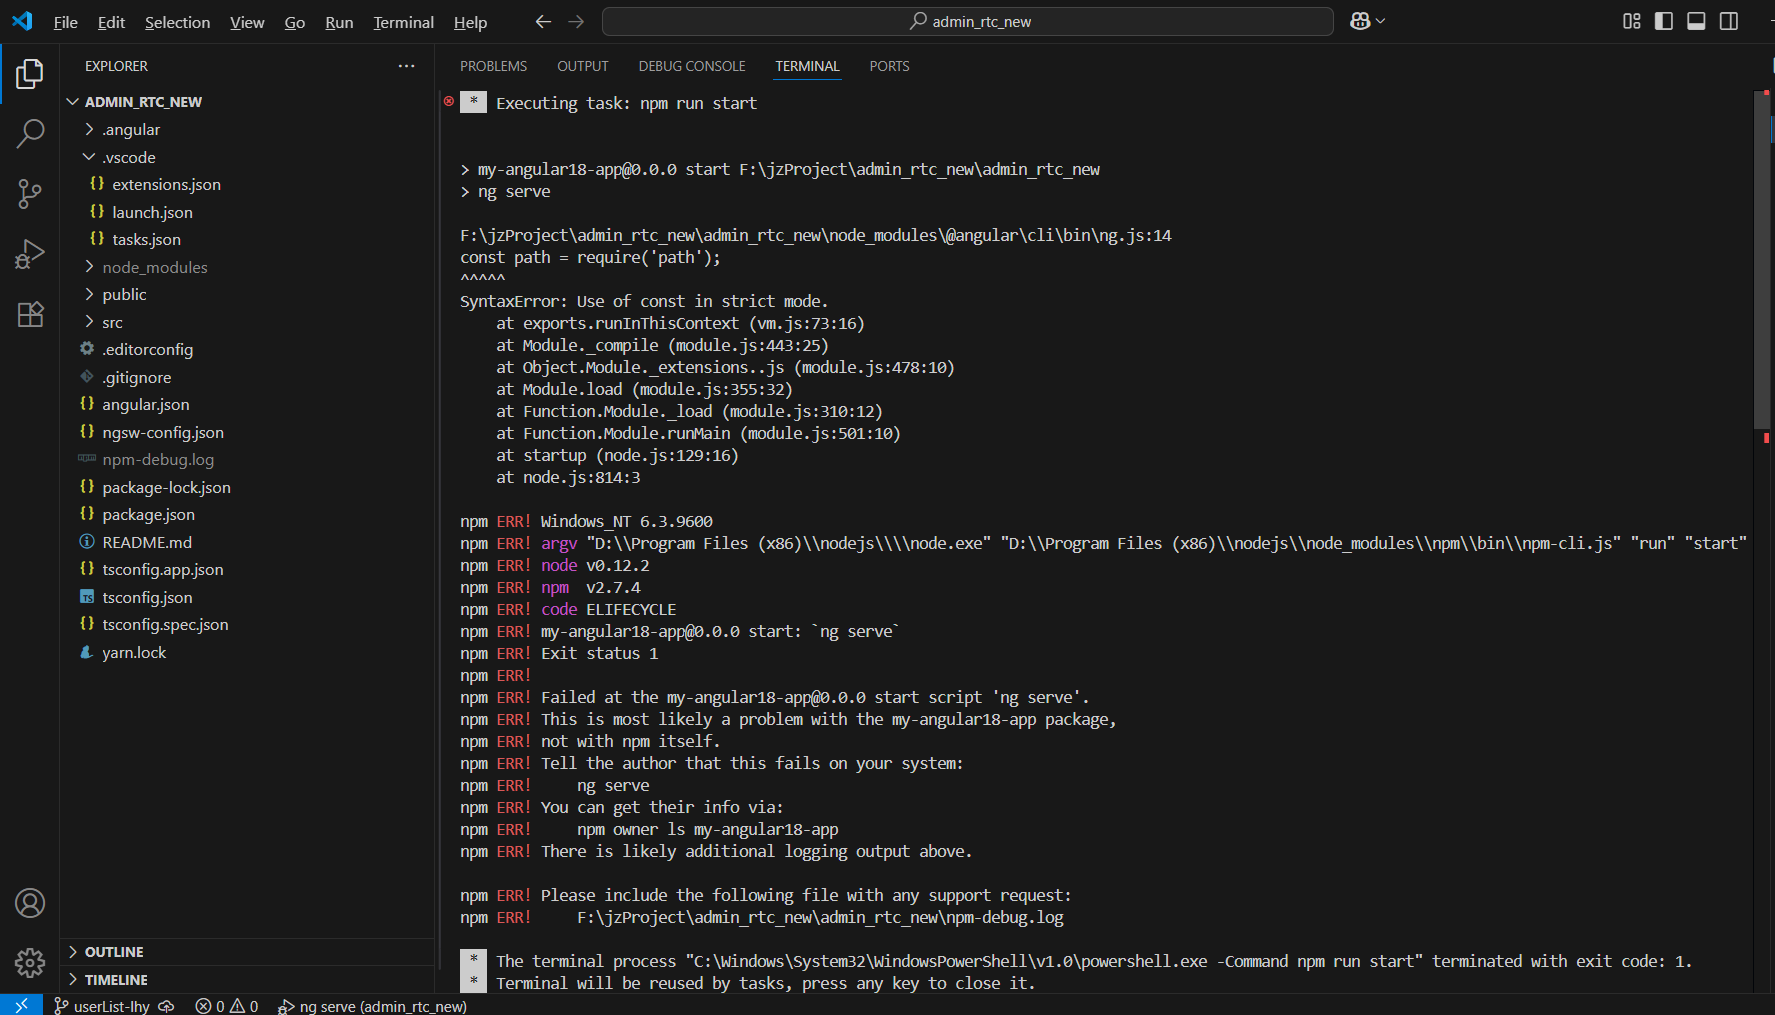Open the Help menu

tap(470, 22)
